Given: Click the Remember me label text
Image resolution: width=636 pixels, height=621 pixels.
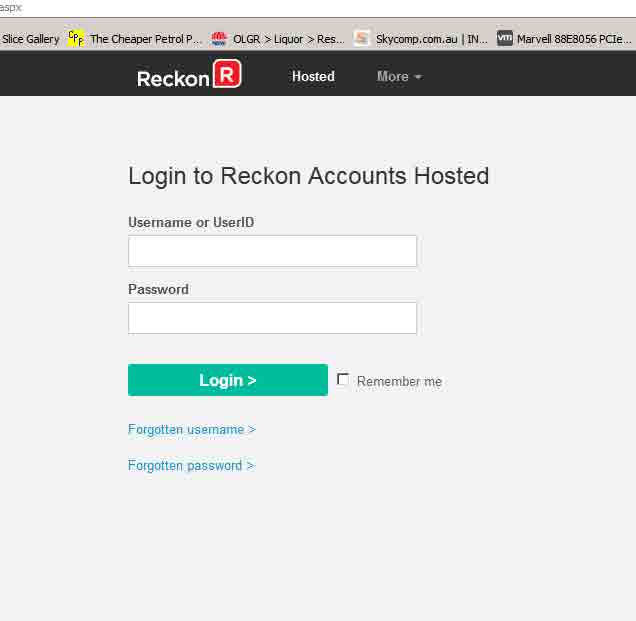Looking at the screenshot, I should point(399,381).
